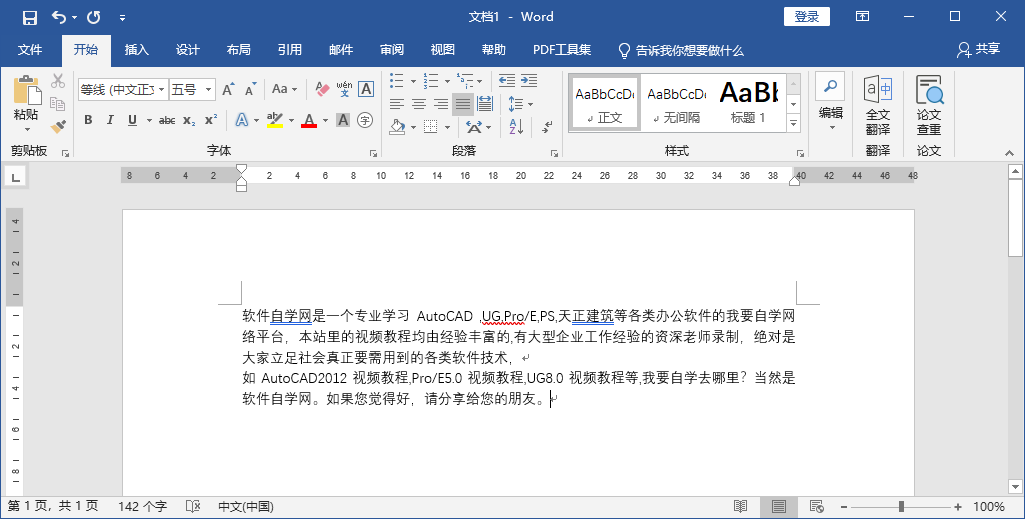Viewport: 1025px width, 519px height.
Task: Open the Phonetic Guide (wén) tool
Action: click(344, 89)
